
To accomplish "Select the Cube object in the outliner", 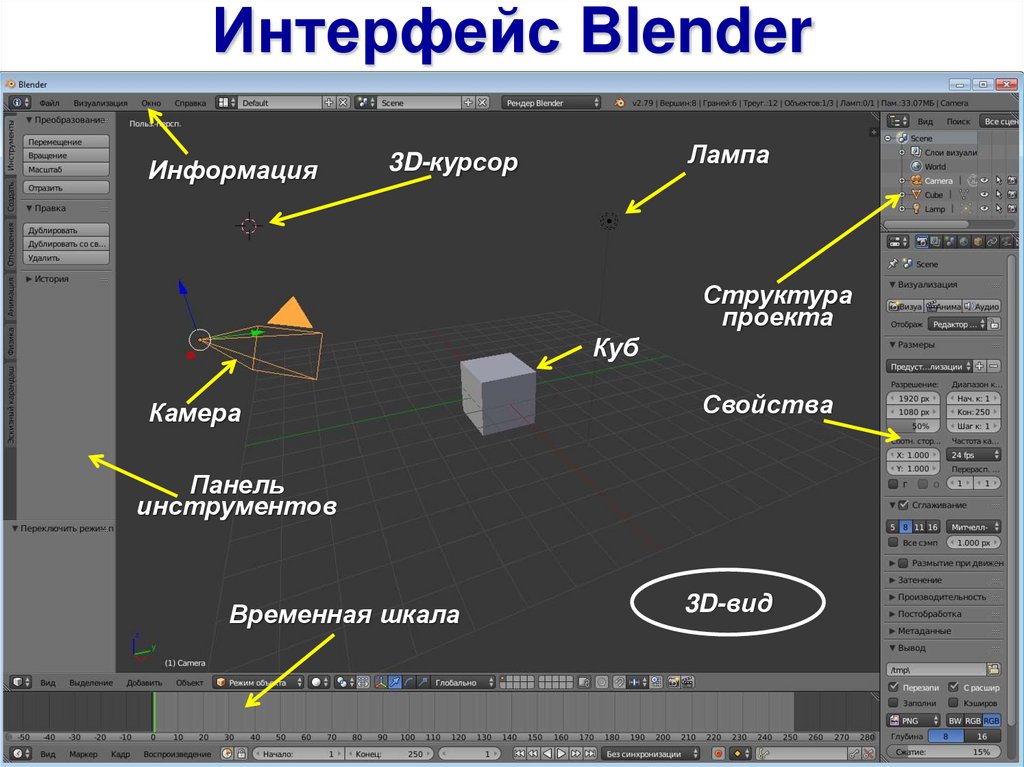I will pos(934,195).
